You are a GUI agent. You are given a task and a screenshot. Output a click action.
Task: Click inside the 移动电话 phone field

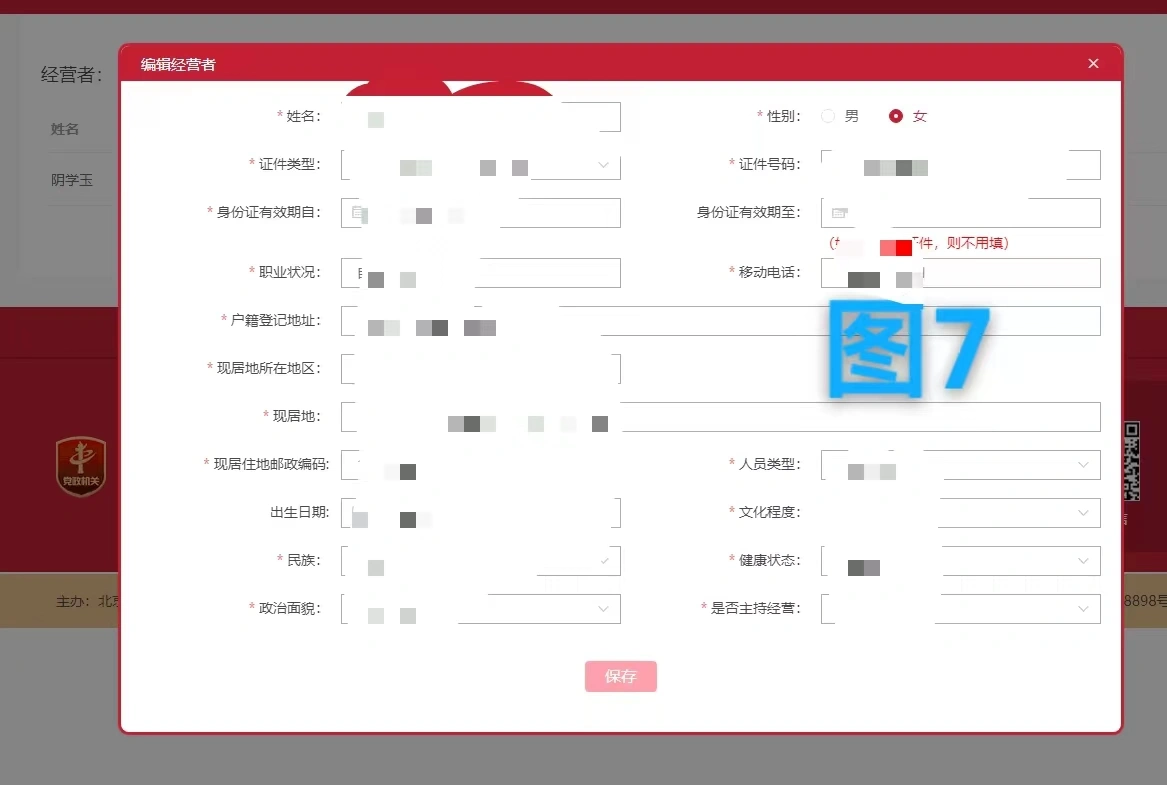click(x=960, y=272)
